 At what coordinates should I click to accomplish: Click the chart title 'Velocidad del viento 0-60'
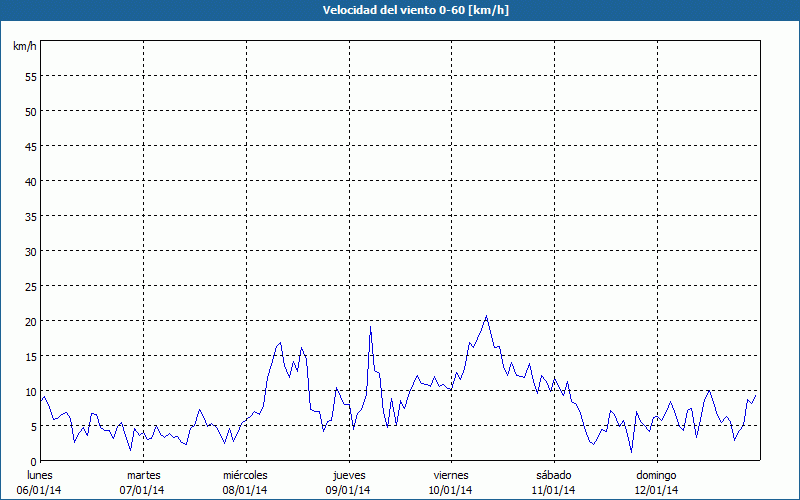(x=399, y=11)
